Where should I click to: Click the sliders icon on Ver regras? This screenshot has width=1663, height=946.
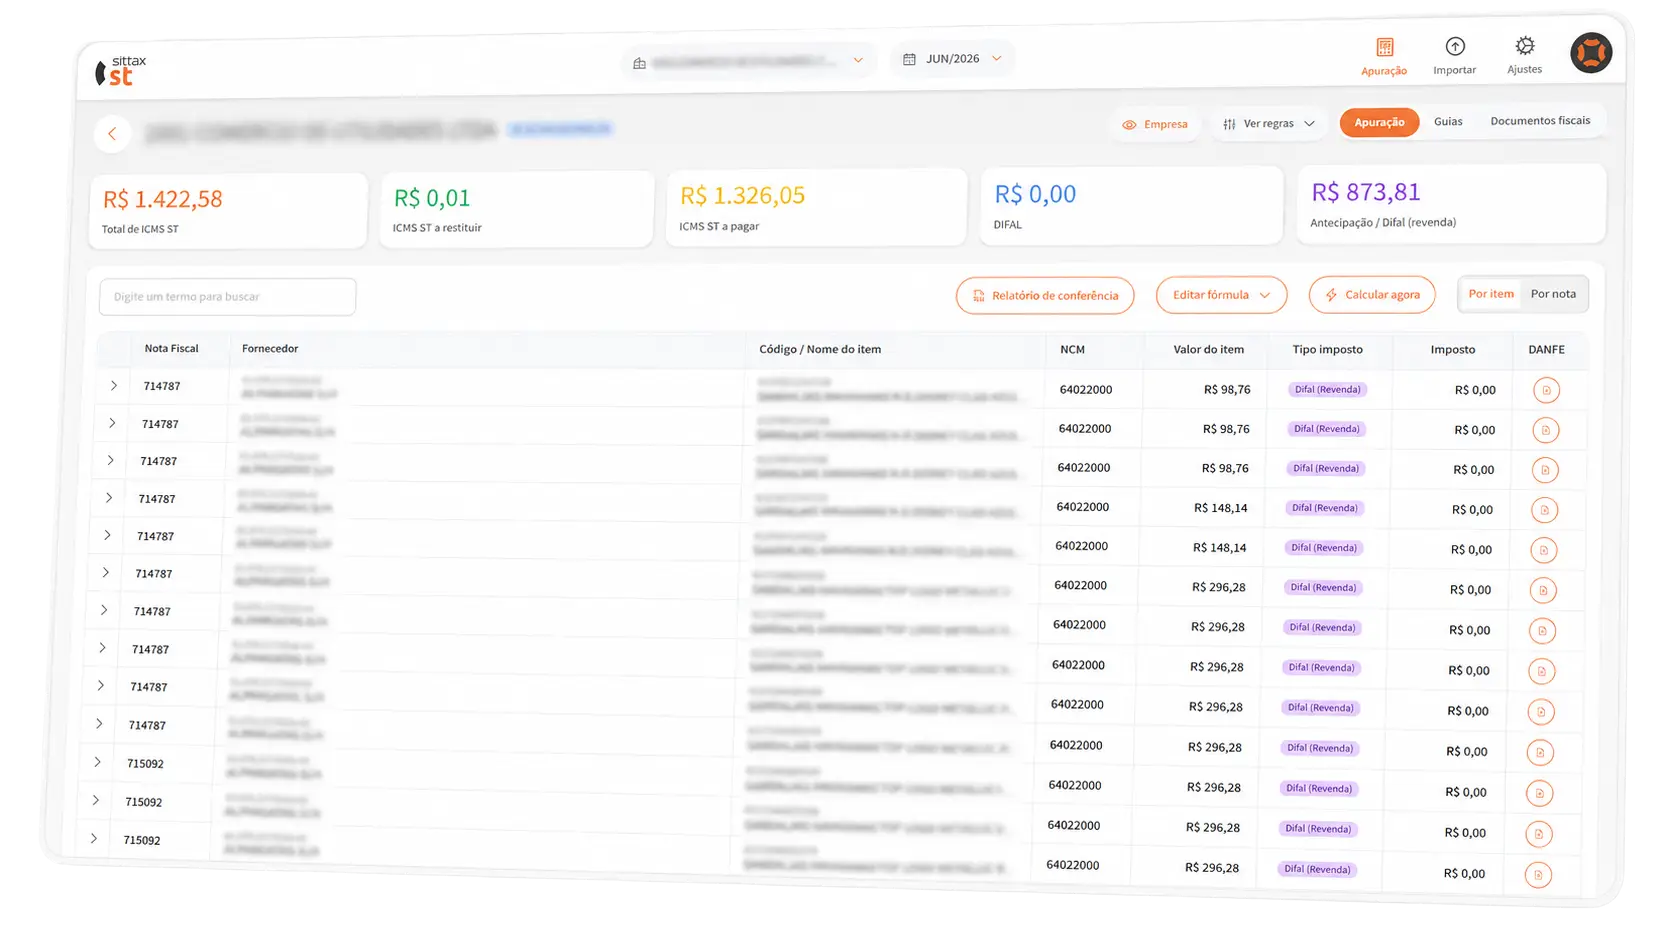pyautogui.click(x=1229, y=124)
